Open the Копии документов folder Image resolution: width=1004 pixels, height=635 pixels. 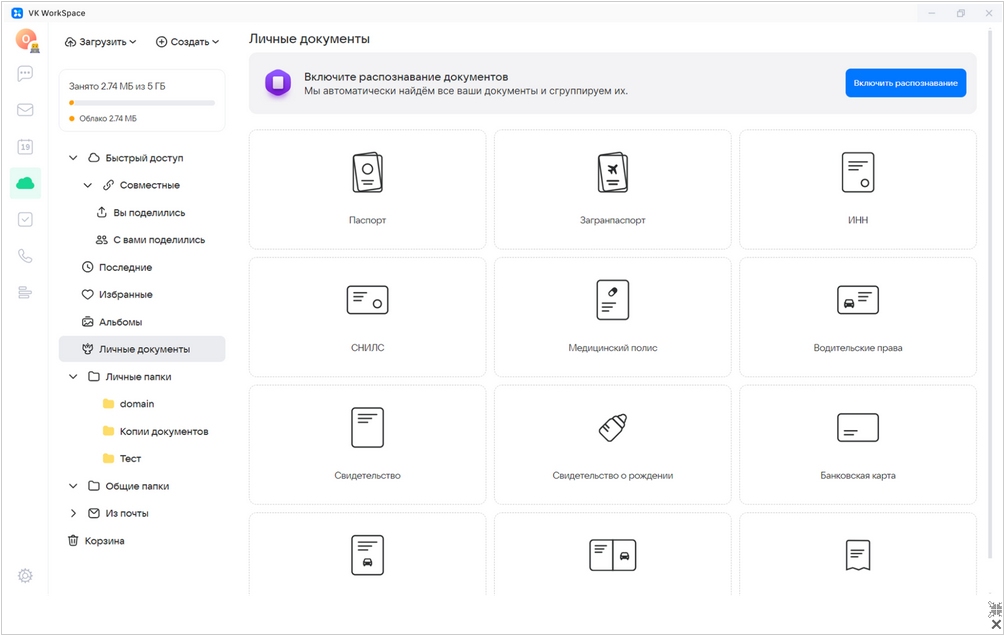tap(163, 431)
